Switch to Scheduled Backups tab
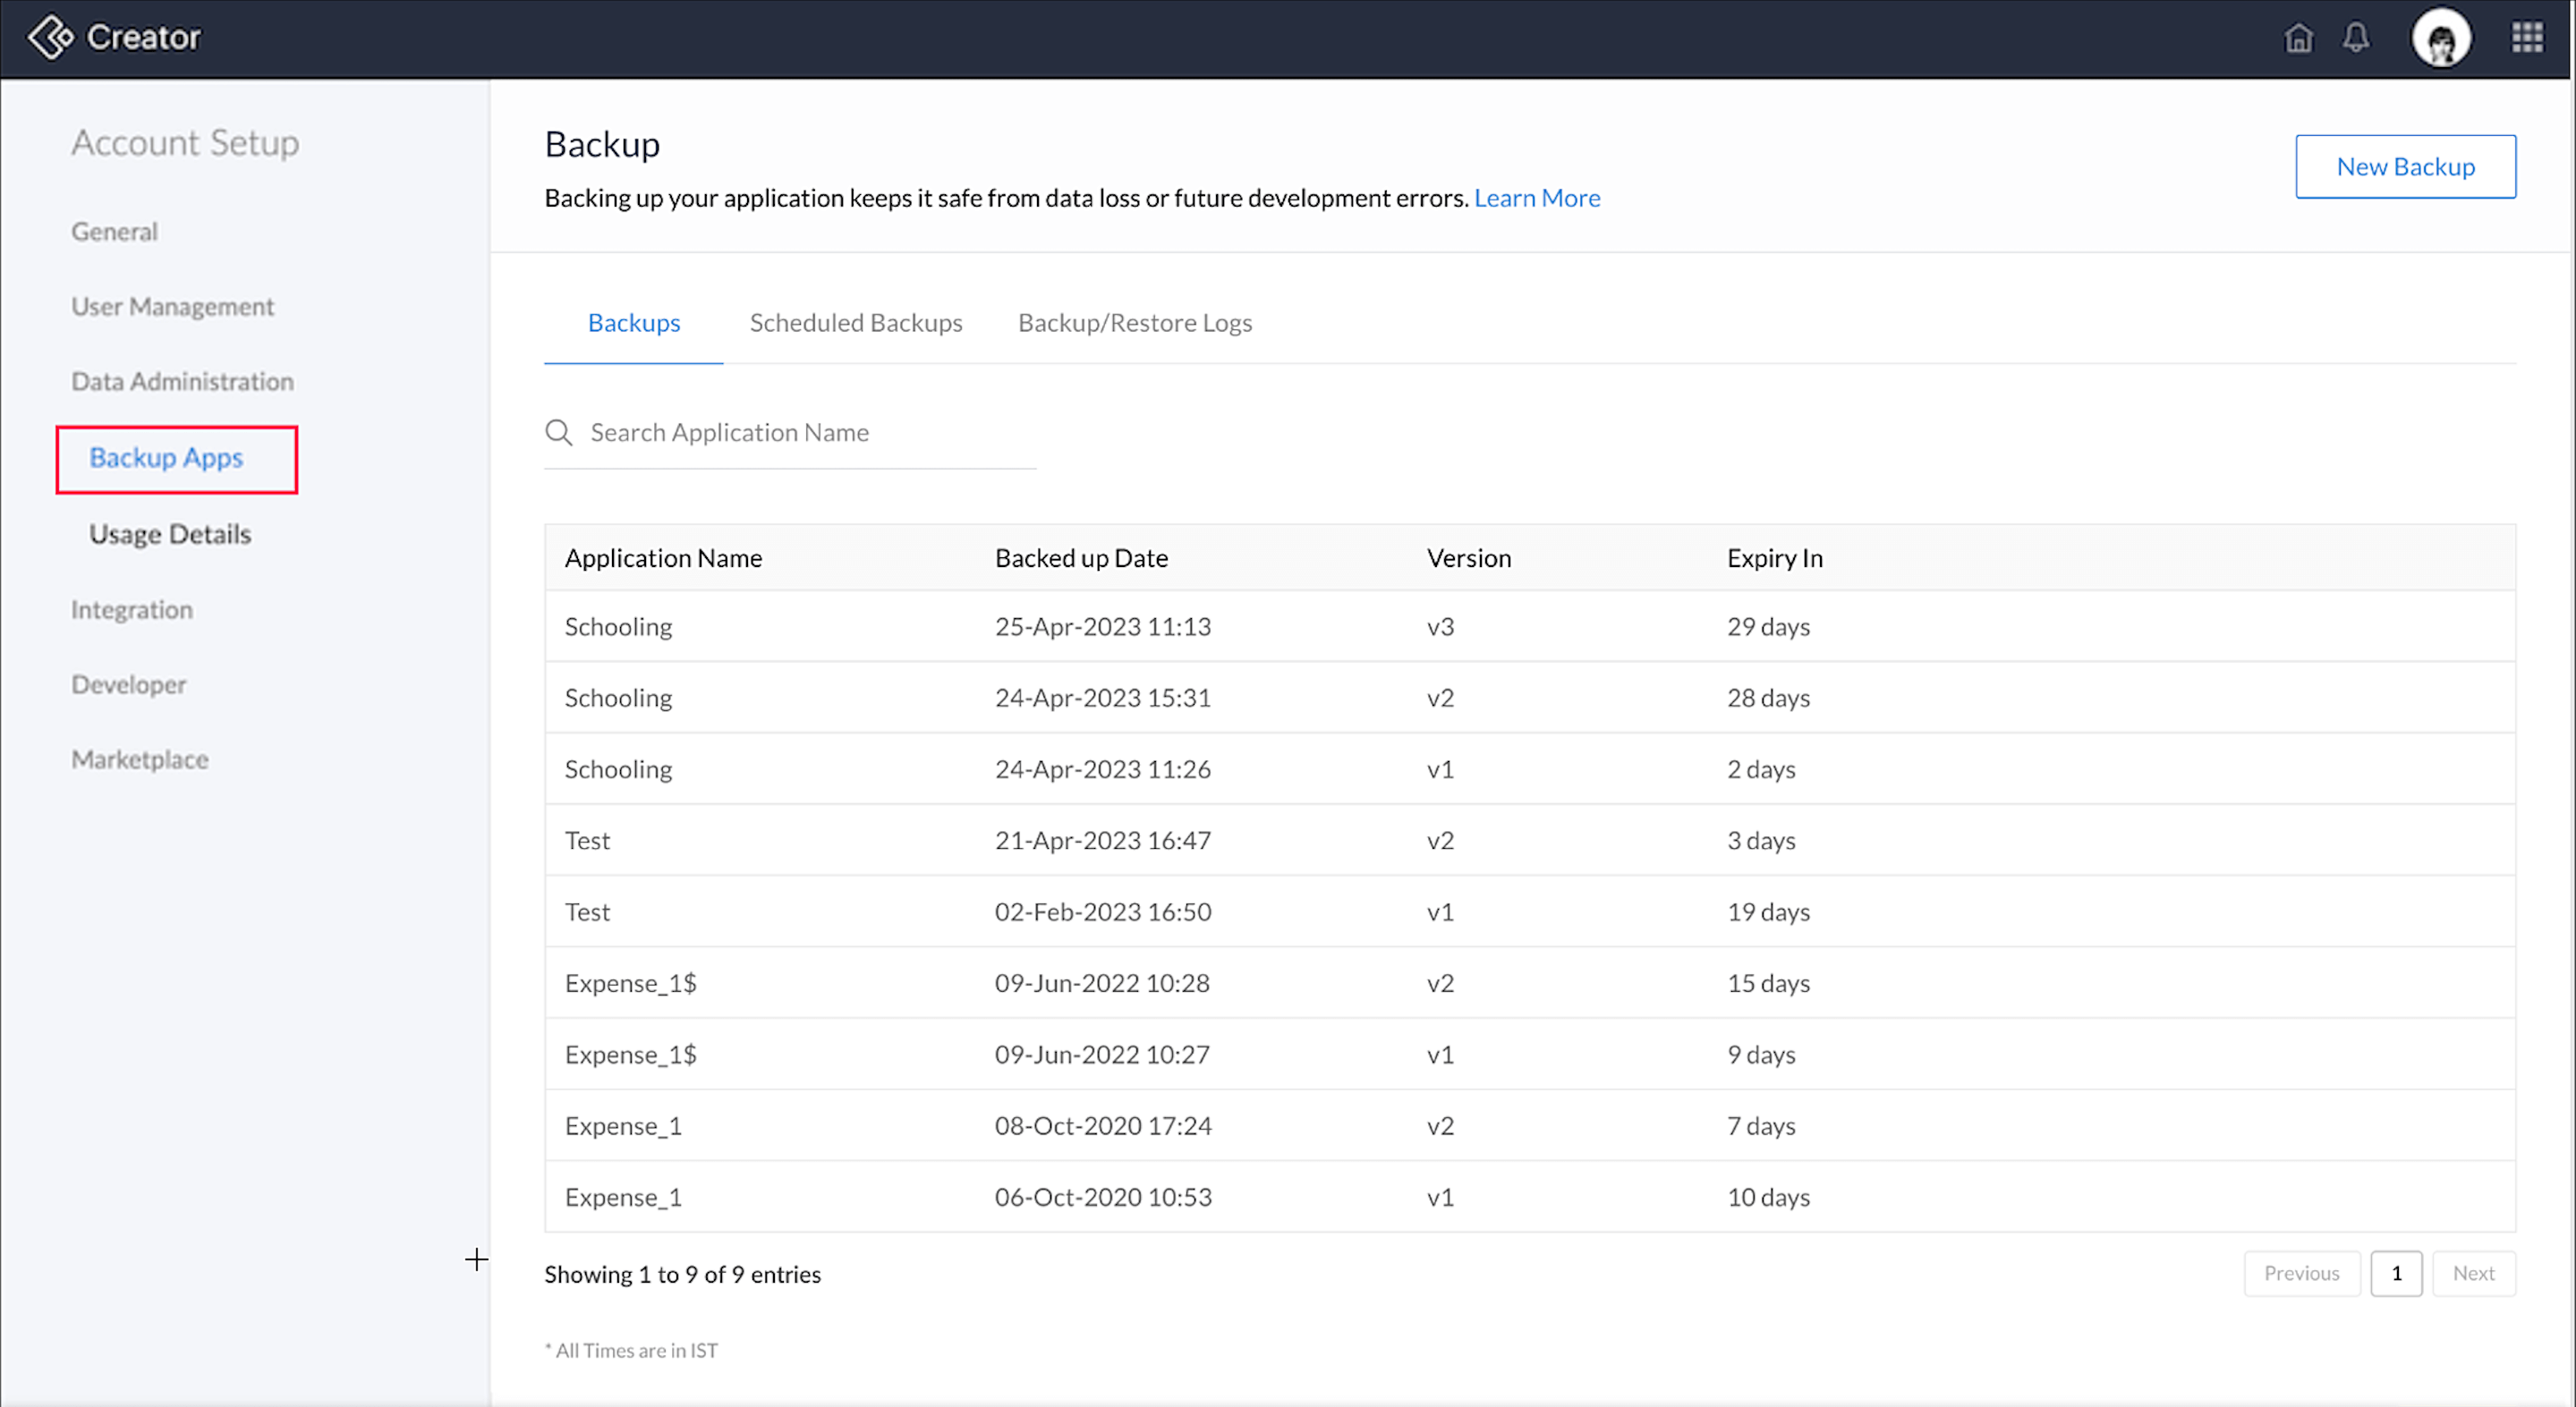 click(856, 323)
